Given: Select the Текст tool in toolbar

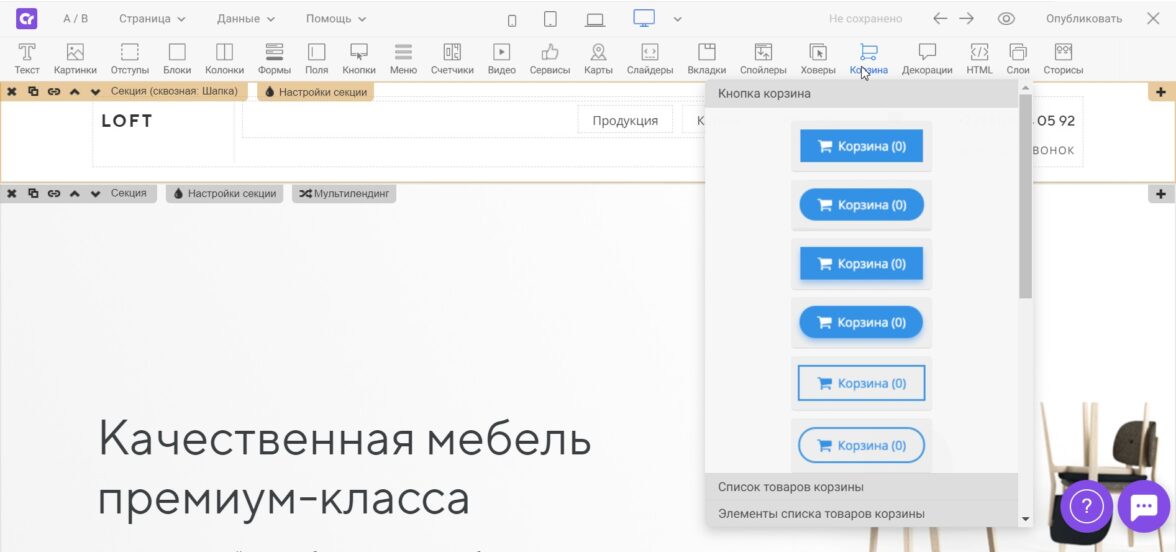Looking at the screenshot, I should click(x=27, y=59).
